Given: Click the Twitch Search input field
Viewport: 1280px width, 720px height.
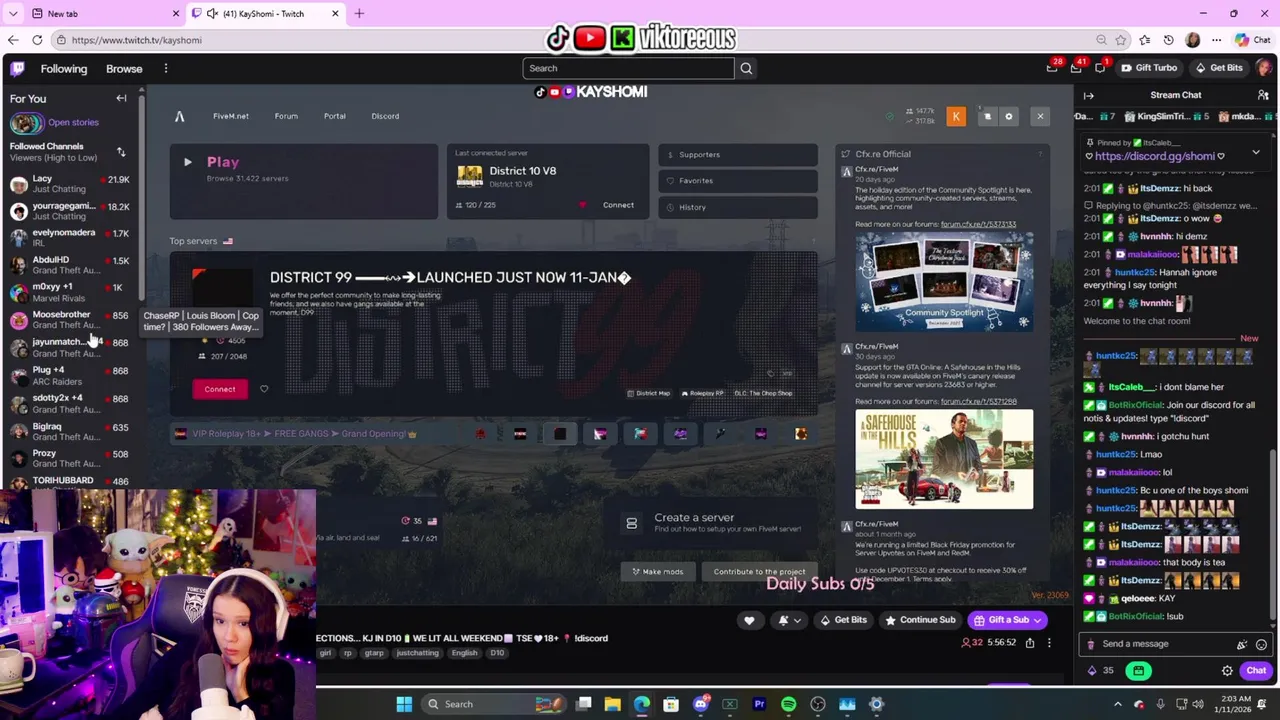Looking at the screenshot, I should click(x=628, y=68).
